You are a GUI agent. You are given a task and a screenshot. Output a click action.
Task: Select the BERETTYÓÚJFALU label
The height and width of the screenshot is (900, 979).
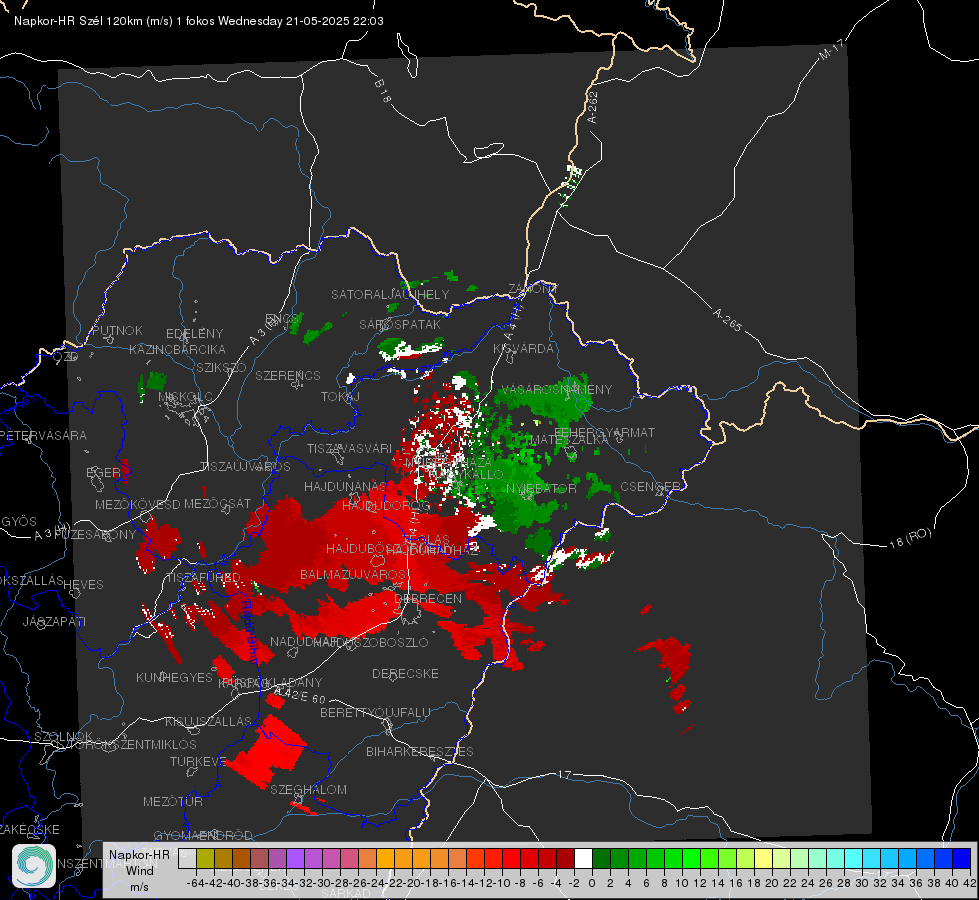(375, 712)
